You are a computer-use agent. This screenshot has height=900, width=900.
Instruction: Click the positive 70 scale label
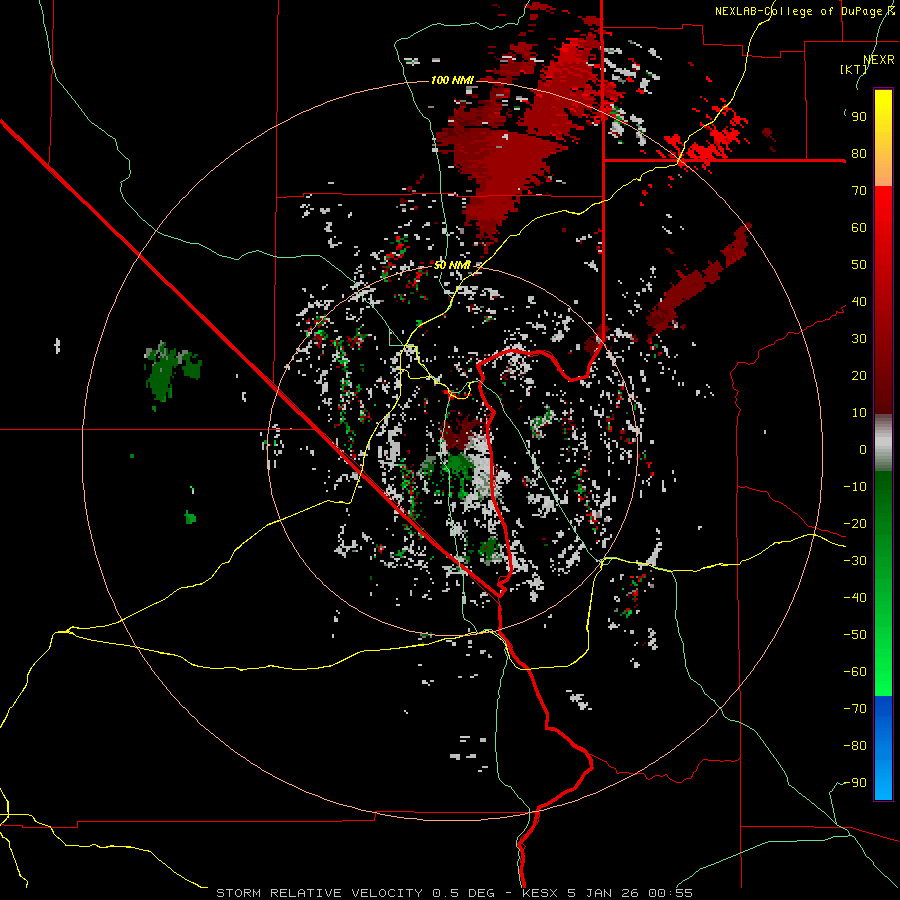[x=859, y=191]
